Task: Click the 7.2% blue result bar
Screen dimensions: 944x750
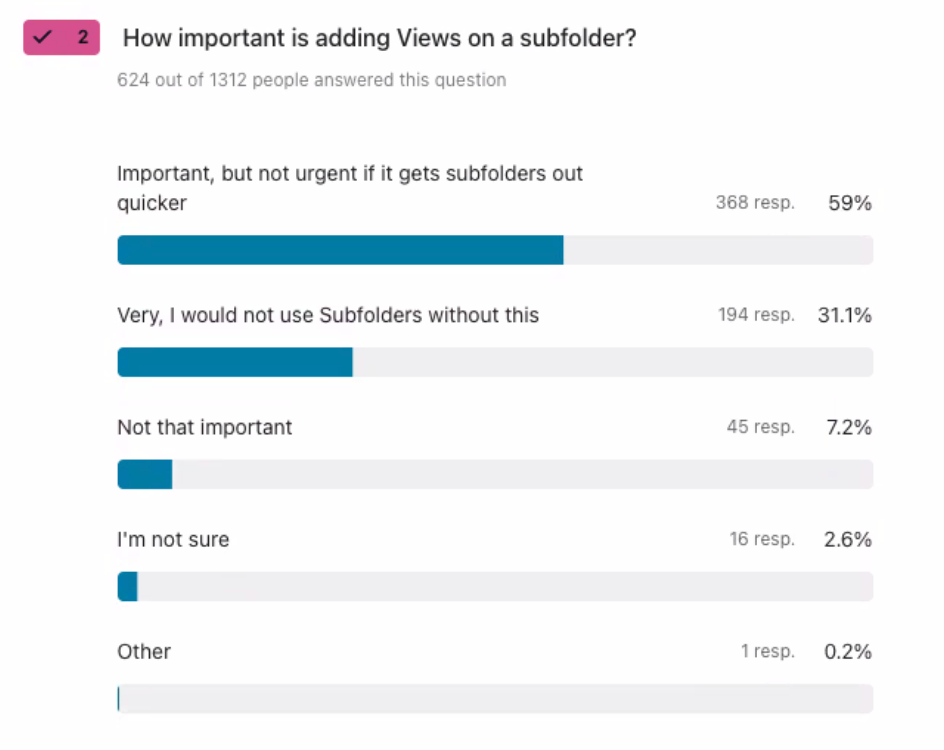Action: [144, 474]
